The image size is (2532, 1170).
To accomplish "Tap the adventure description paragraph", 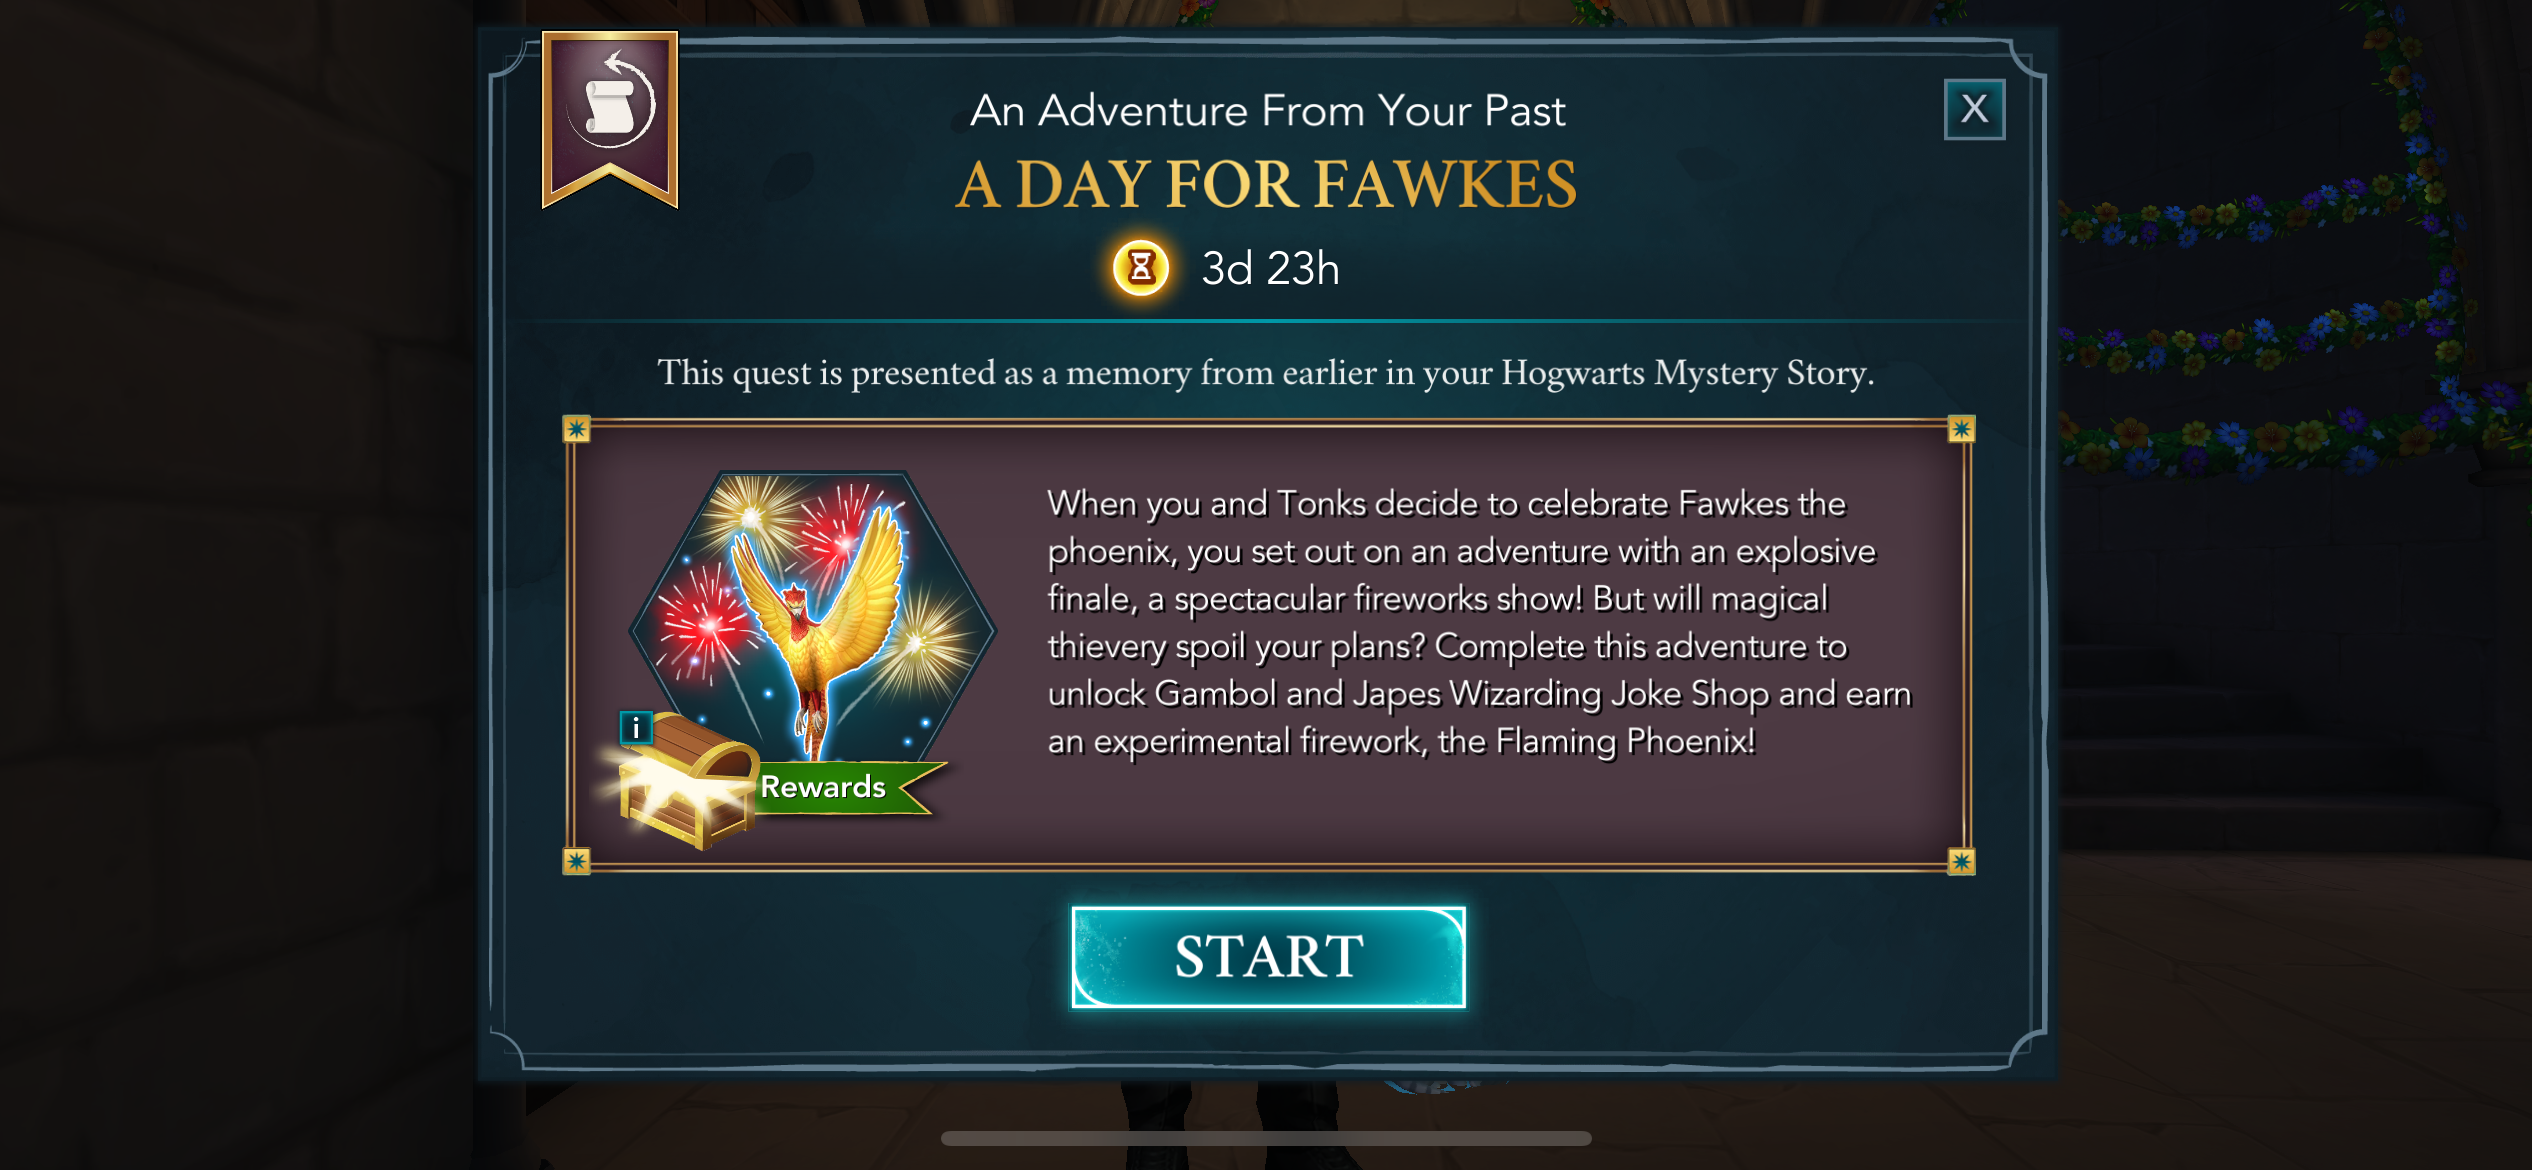I will tap(1479, 622).
